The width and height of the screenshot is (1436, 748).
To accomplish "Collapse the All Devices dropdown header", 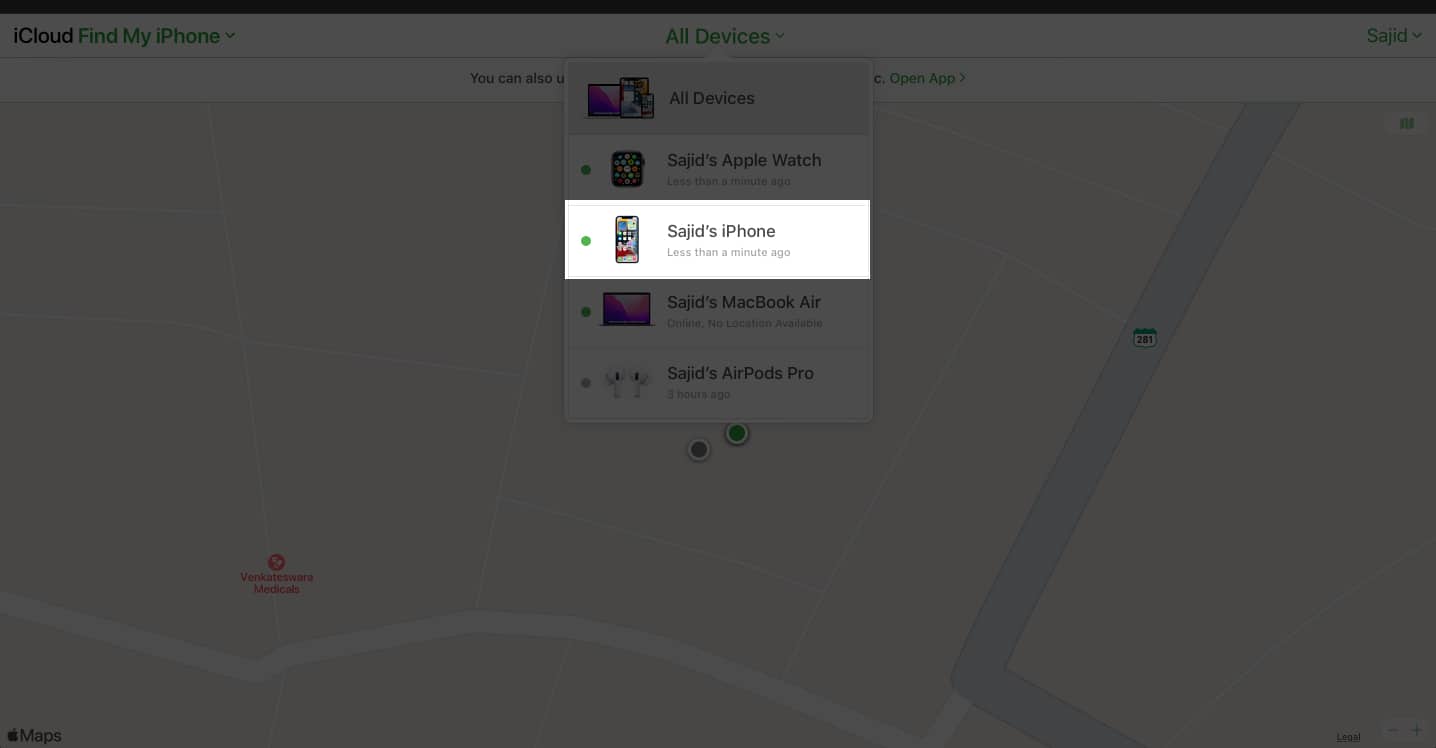I will tap(725, 36).
